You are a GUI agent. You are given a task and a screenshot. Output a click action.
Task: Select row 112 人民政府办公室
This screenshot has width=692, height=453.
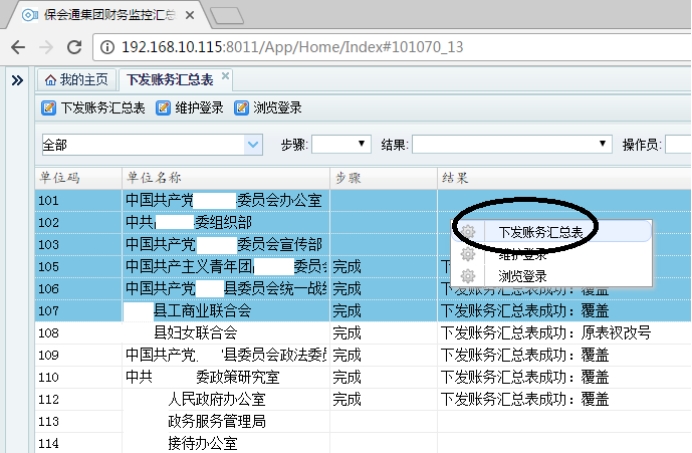click(363, 399)
